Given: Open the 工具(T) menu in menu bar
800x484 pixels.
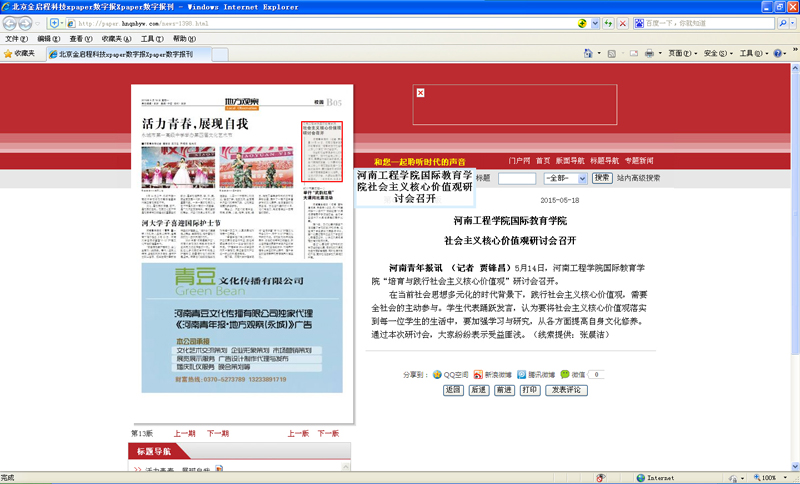Looking at the screenshot, I should coord(152,39).
